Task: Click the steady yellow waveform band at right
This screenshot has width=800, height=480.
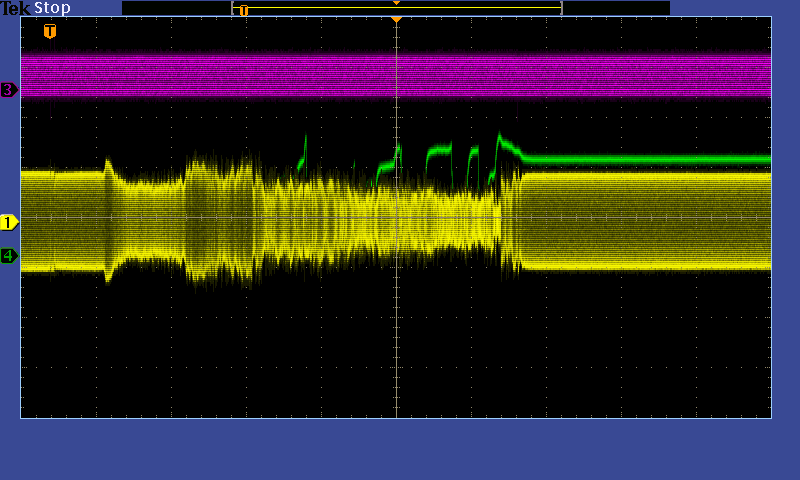Action: point(650,220)
